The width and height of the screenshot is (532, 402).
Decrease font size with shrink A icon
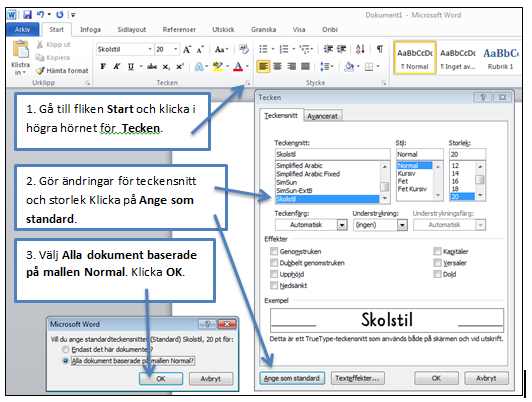click(x=200, y=50)
